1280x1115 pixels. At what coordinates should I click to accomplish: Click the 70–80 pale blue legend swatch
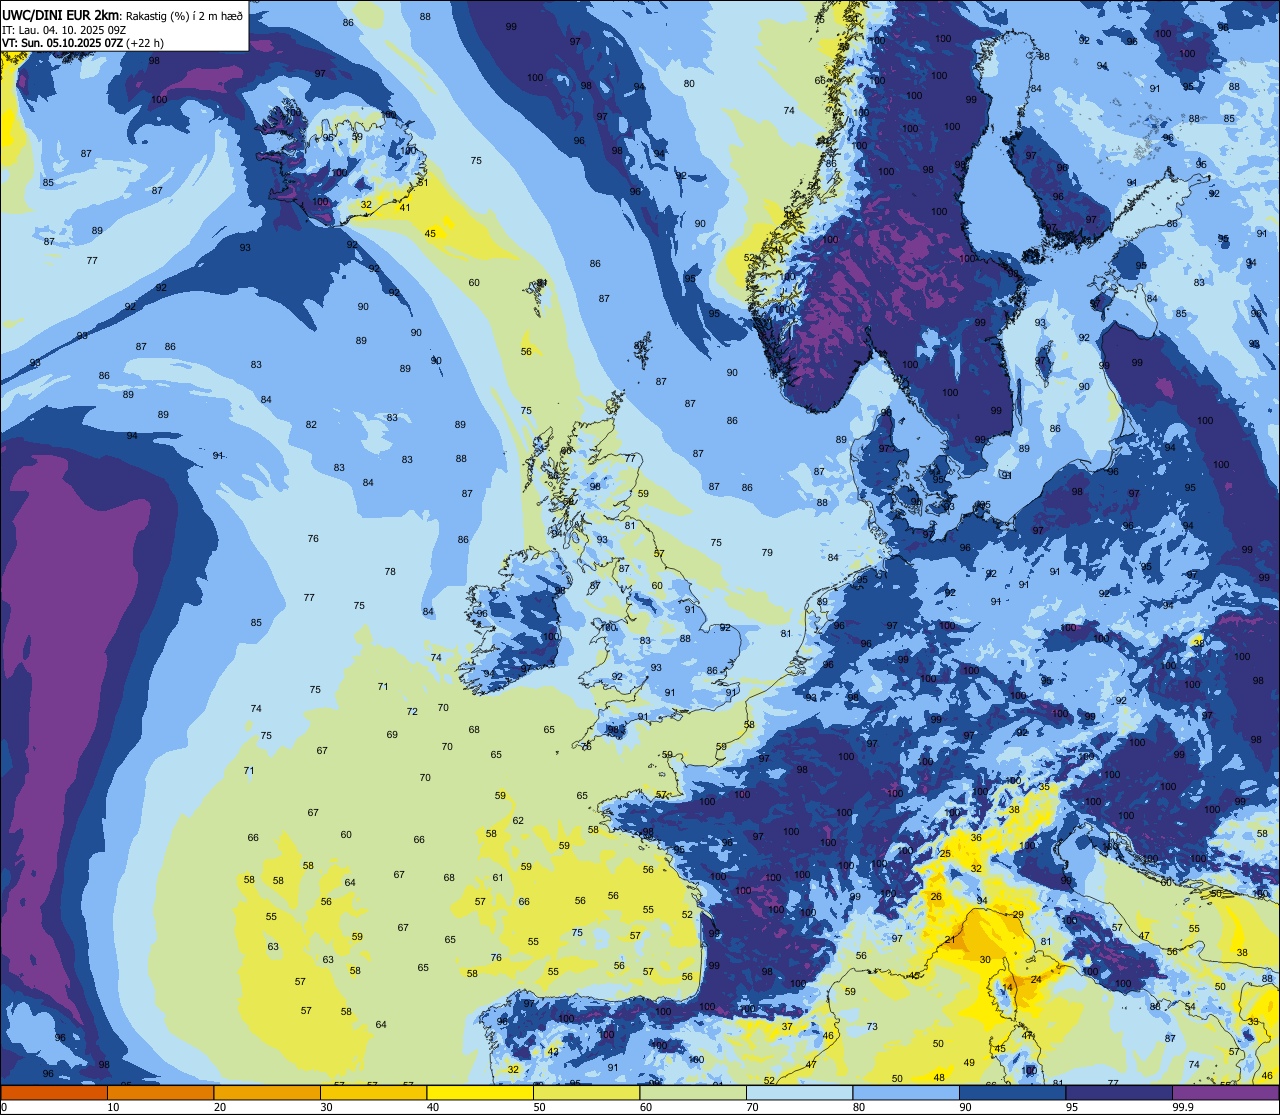pos(799,1092)
